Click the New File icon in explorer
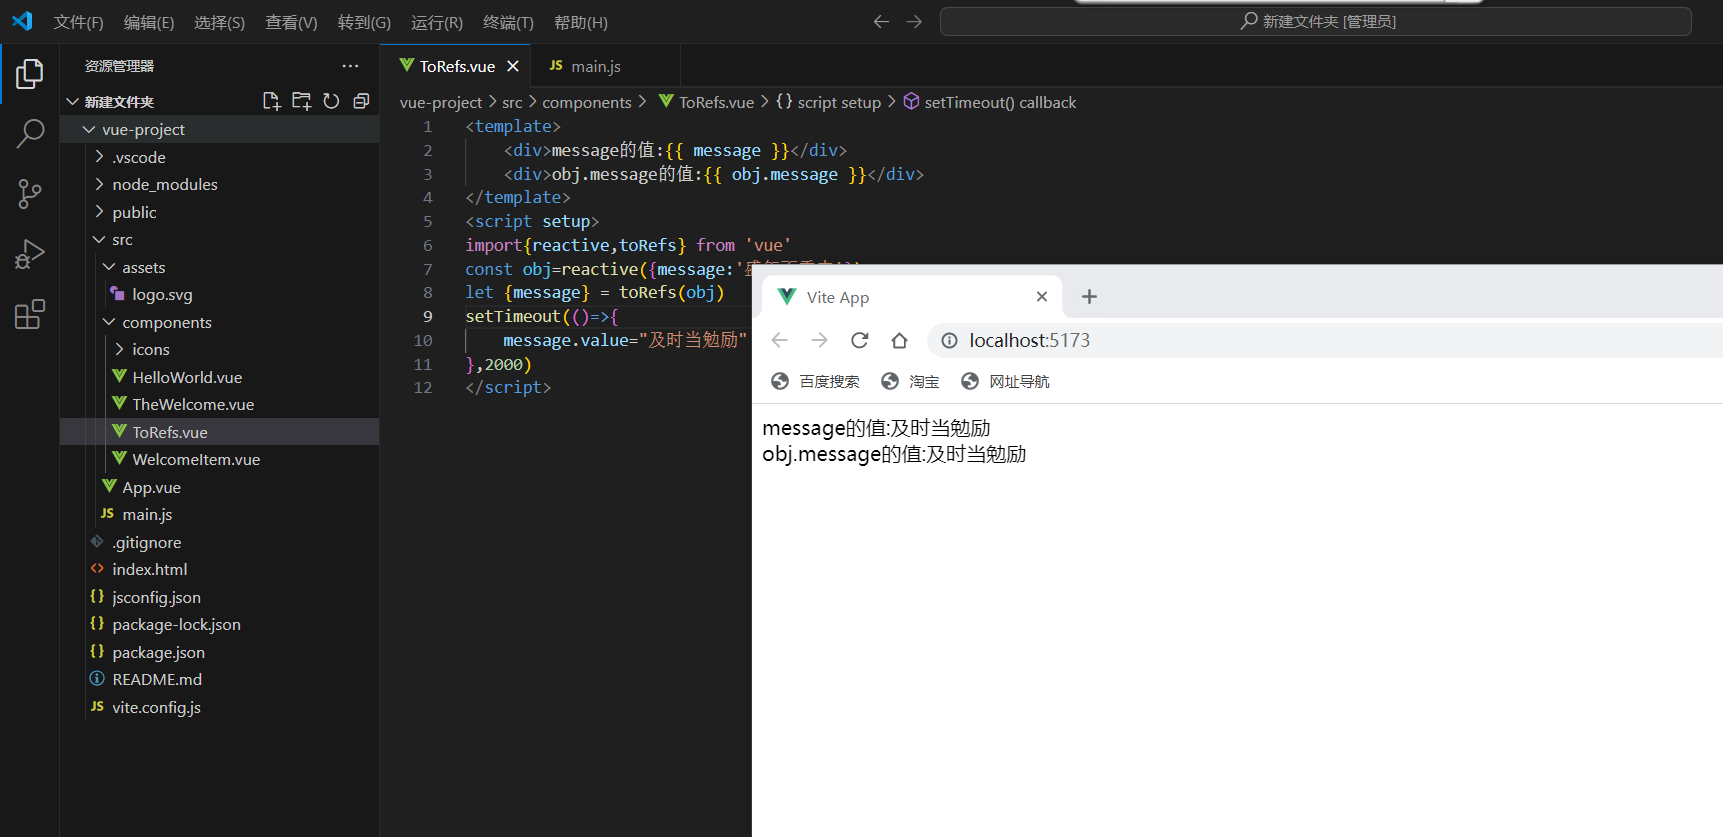 pyautogui.click(x=271, y=101)
